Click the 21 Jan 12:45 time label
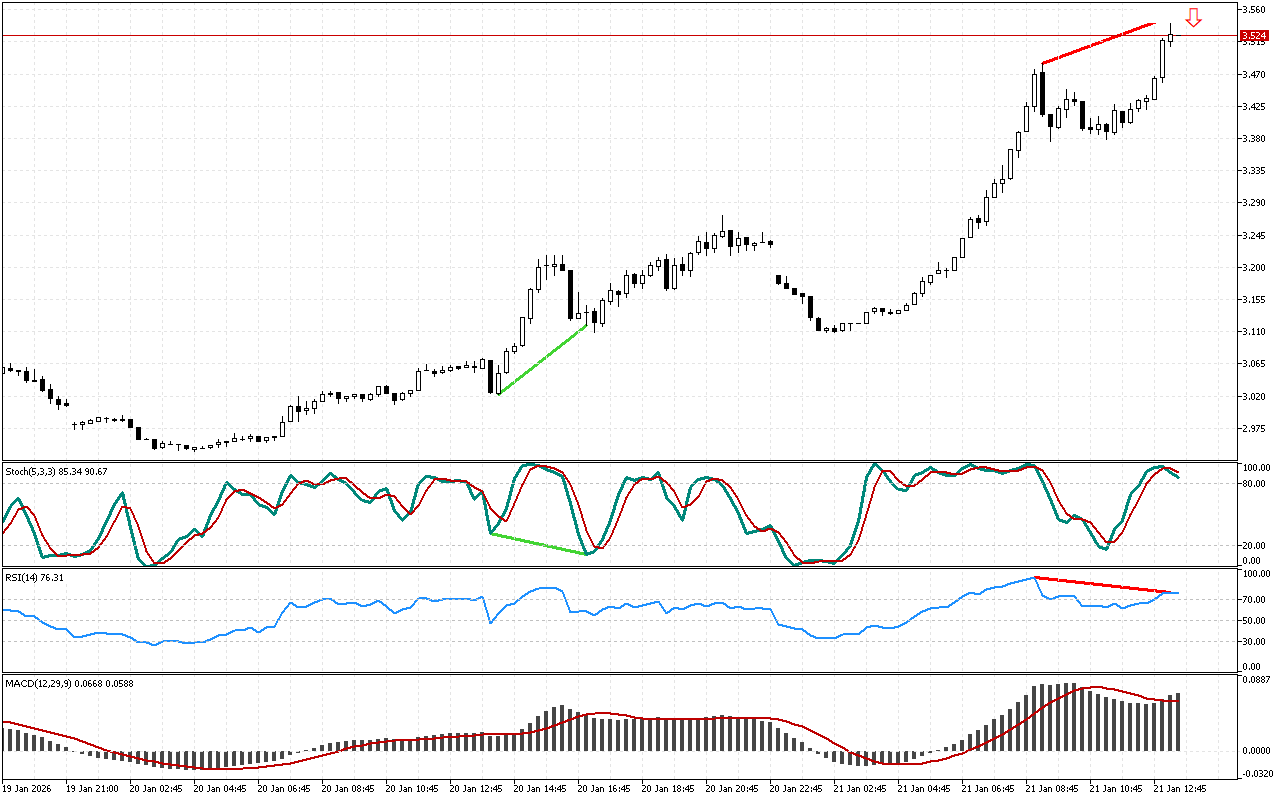1280x800 pixels. 1180,788
